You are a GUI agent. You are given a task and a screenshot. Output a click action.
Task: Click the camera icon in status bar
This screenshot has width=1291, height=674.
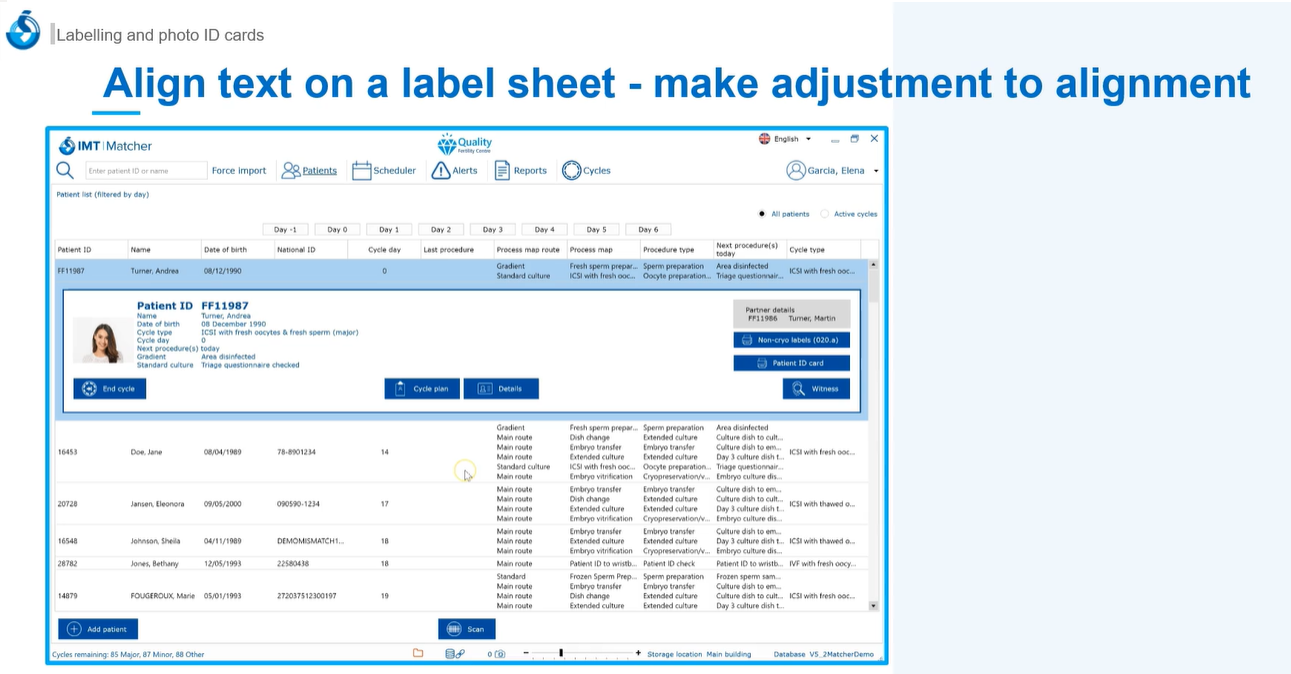click(x=499, y=654)
